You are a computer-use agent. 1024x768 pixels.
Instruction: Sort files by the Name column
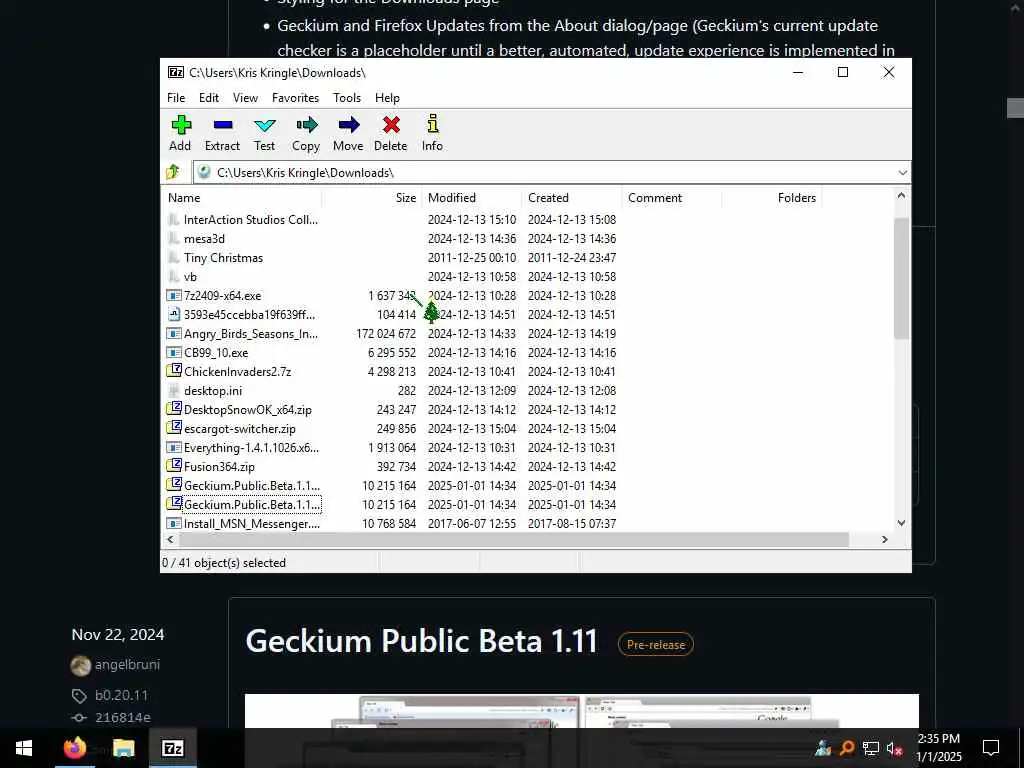[241, 198]
